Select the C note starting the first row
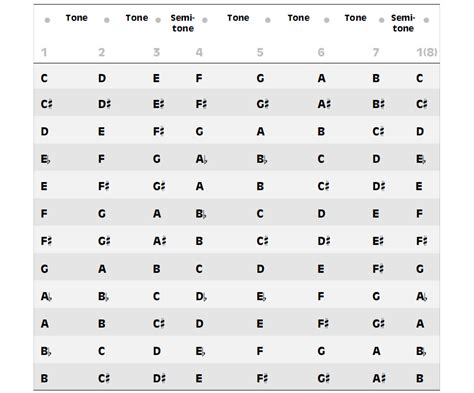 [x=44, y=78]
